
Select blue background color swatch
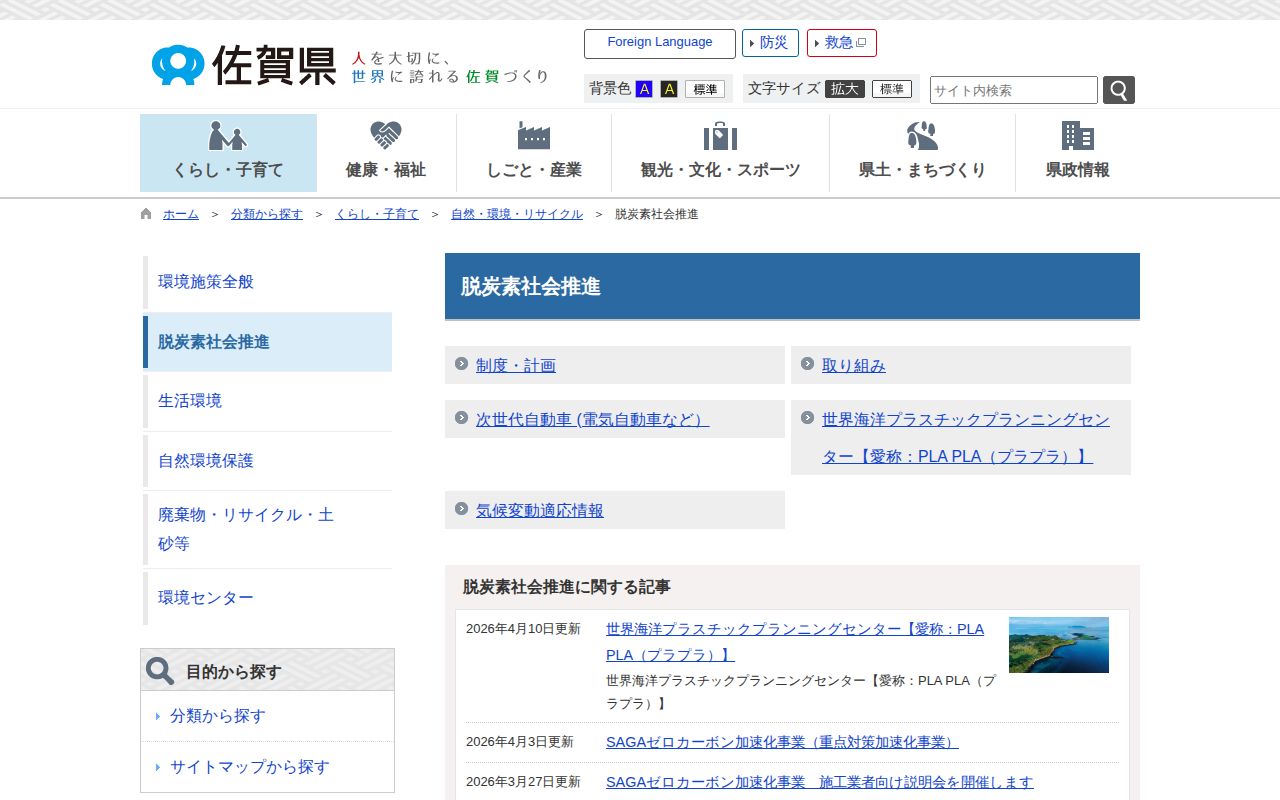pos(644,89)
